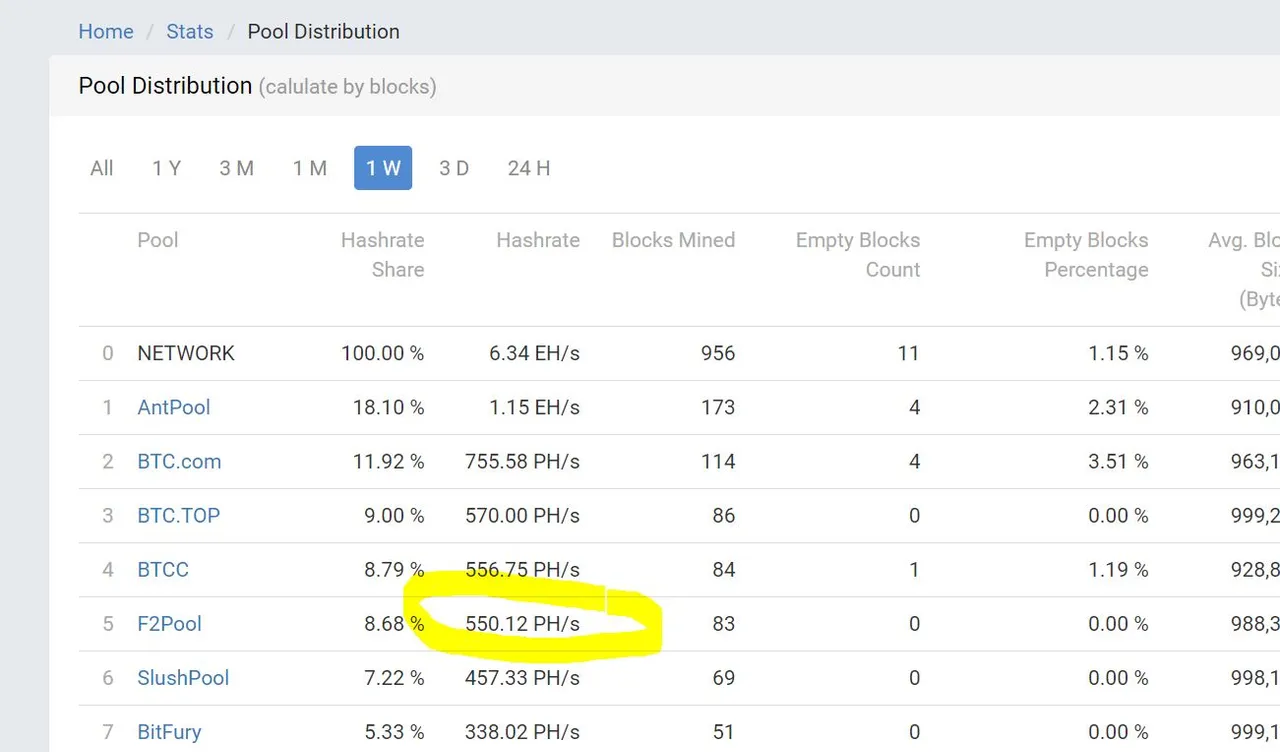
Task: Click the 755.58 PH/s hashrate value
Action: click(522, 461)
